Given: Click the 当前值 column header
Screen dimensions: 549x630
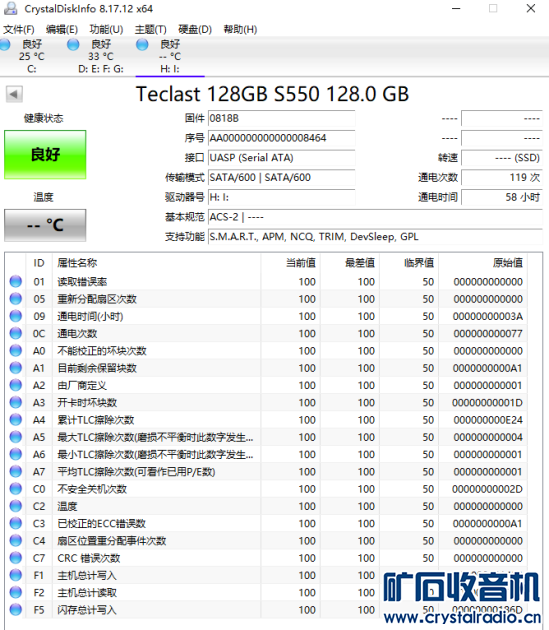Looking at the screenshot, I should tap(291, 263).
